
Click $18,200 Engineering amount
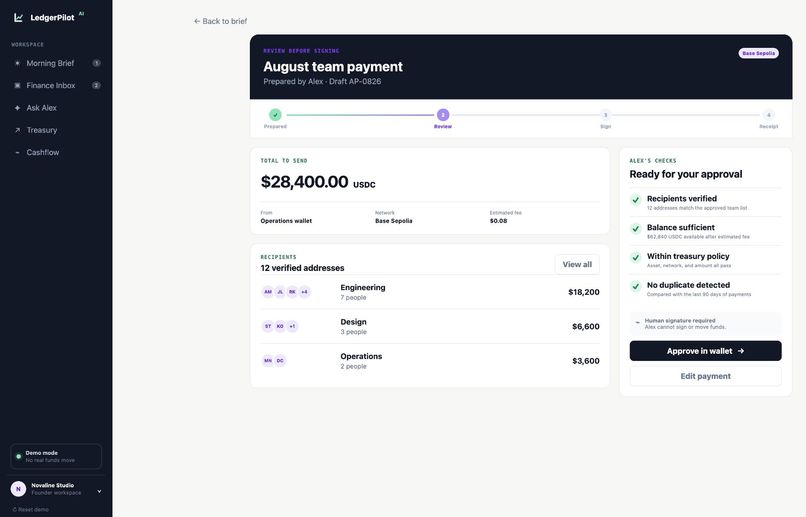tap(583, 292)
